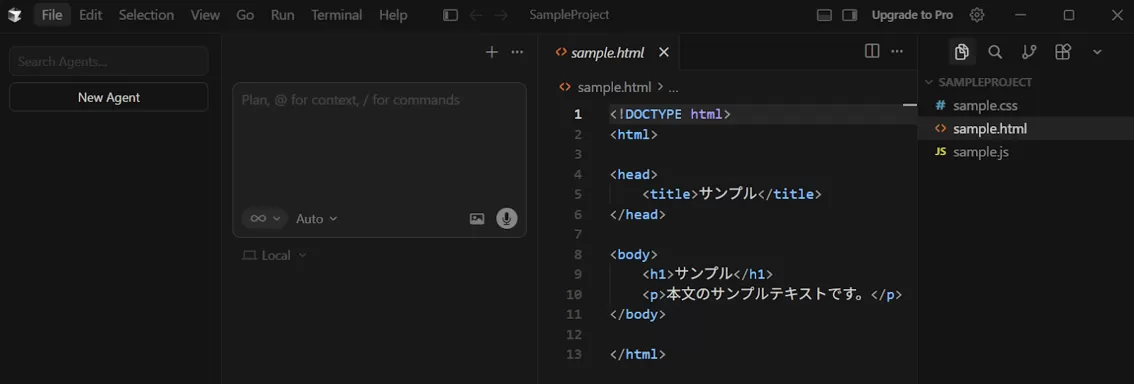Click the New Agent button
This screenshot has width=1134, height=384.
[x=108, y=98]
